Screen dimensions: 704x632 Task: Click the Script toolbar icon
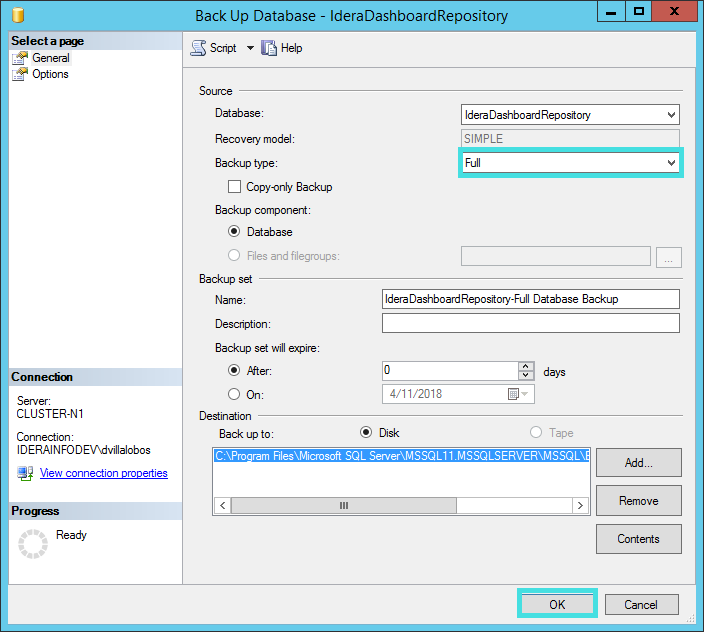tap(198, 48)
